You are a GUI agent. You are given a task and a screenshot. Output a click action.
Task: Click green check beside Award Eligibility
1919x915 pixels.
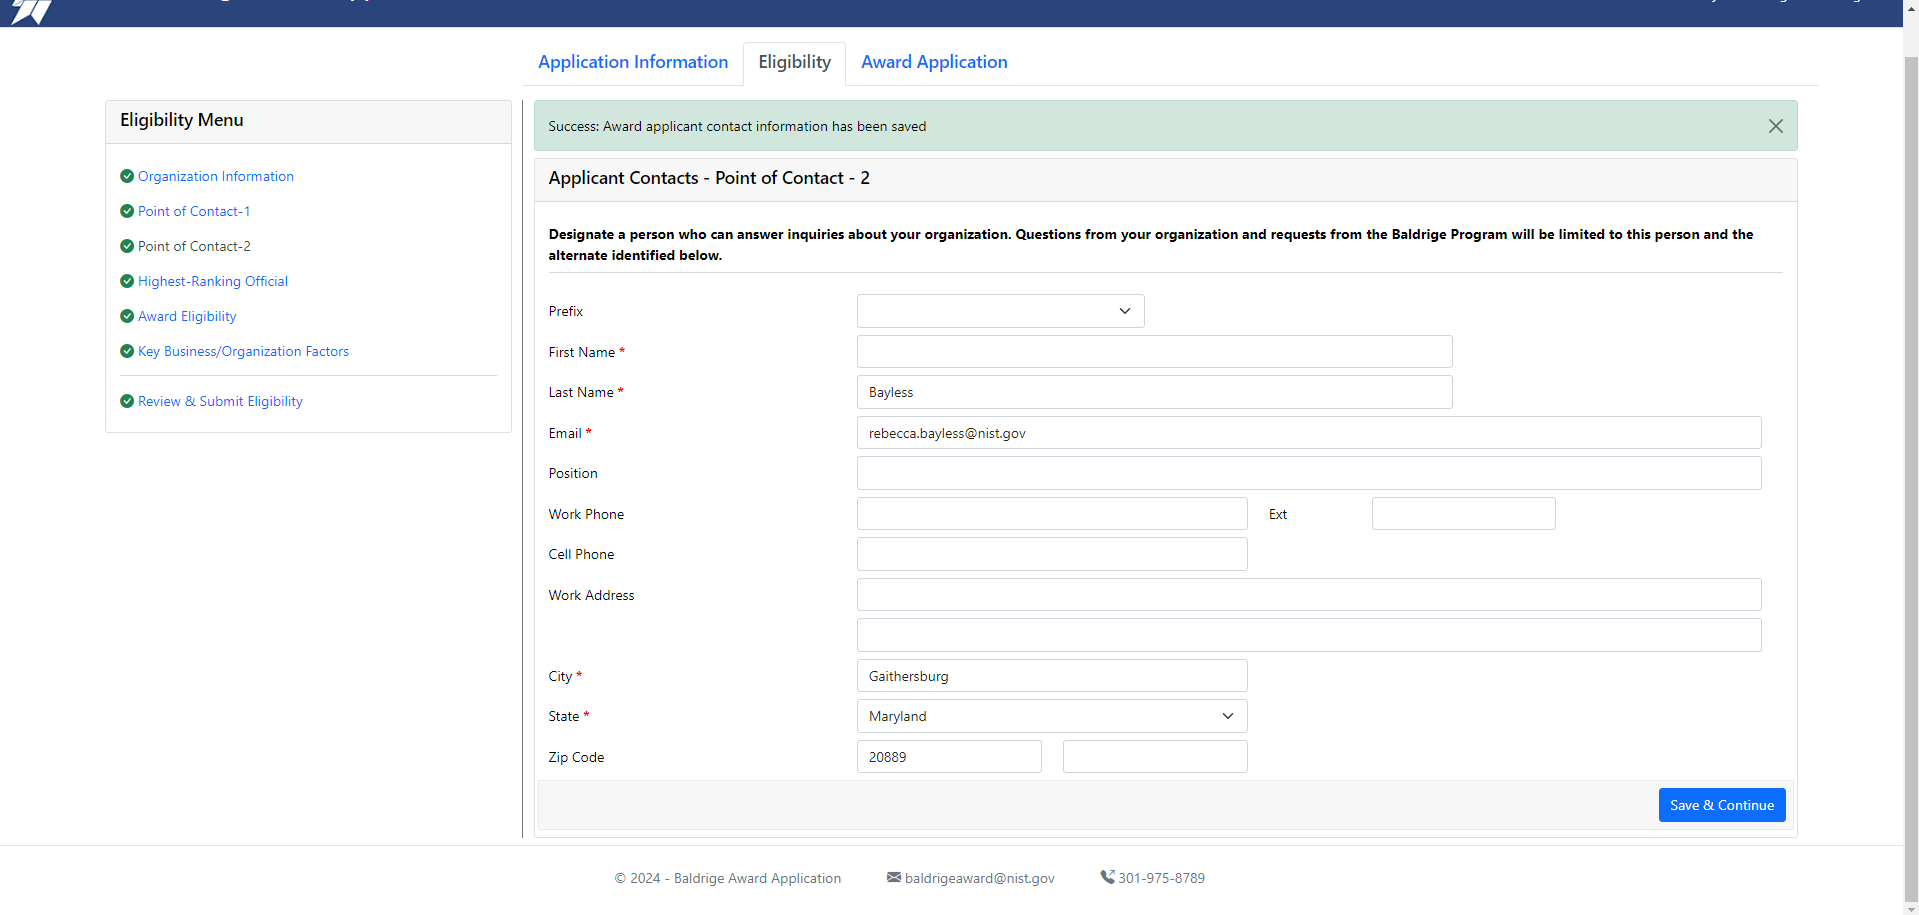127,316
